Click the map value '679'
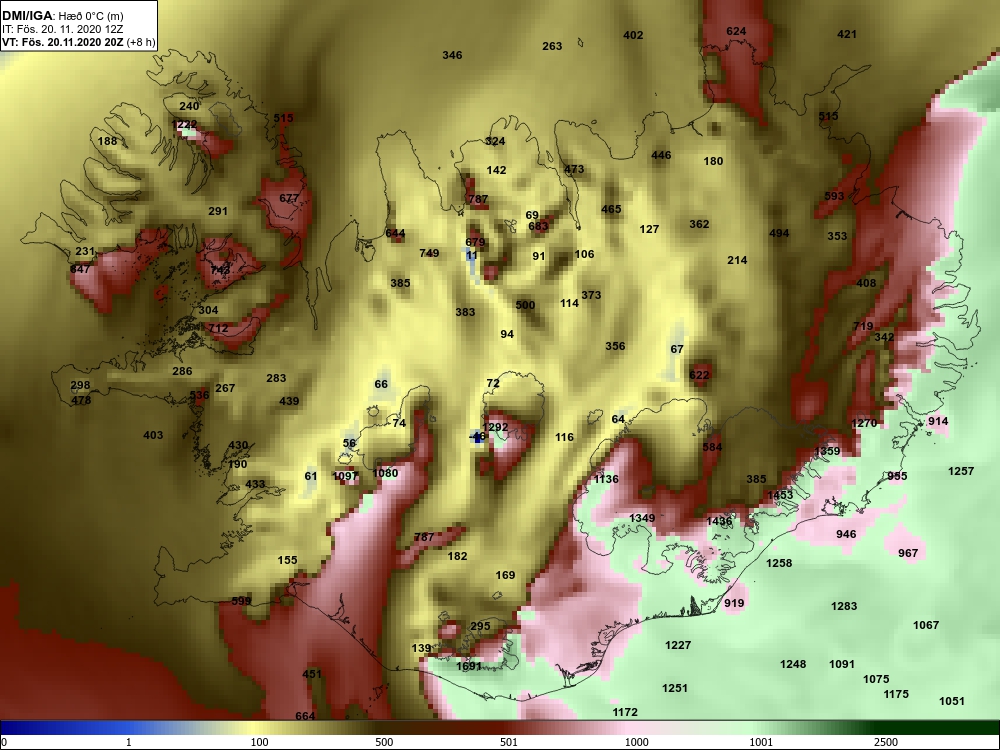 click(x=475, y=242)
